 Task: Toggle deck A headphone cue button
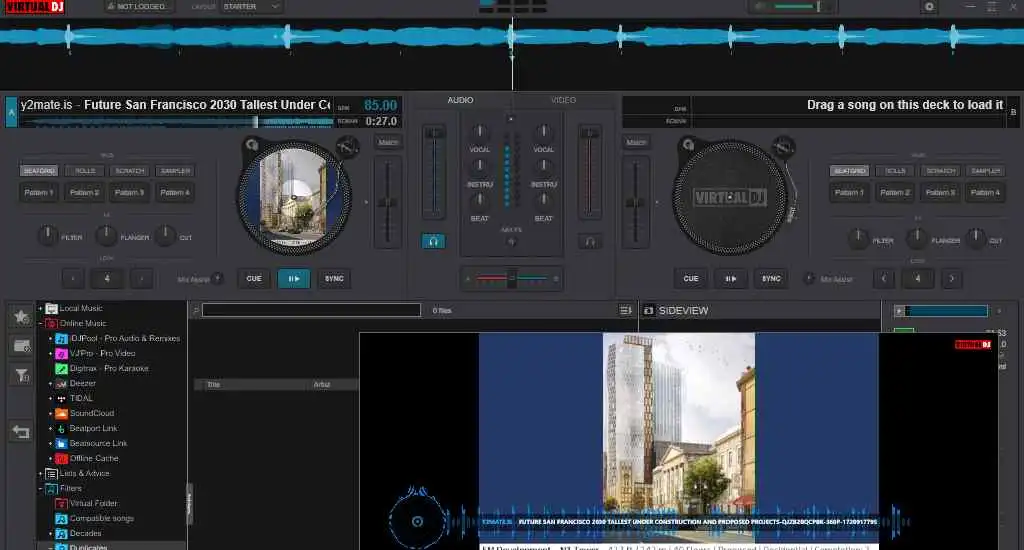pyautogui.click(x=433, y=242)
